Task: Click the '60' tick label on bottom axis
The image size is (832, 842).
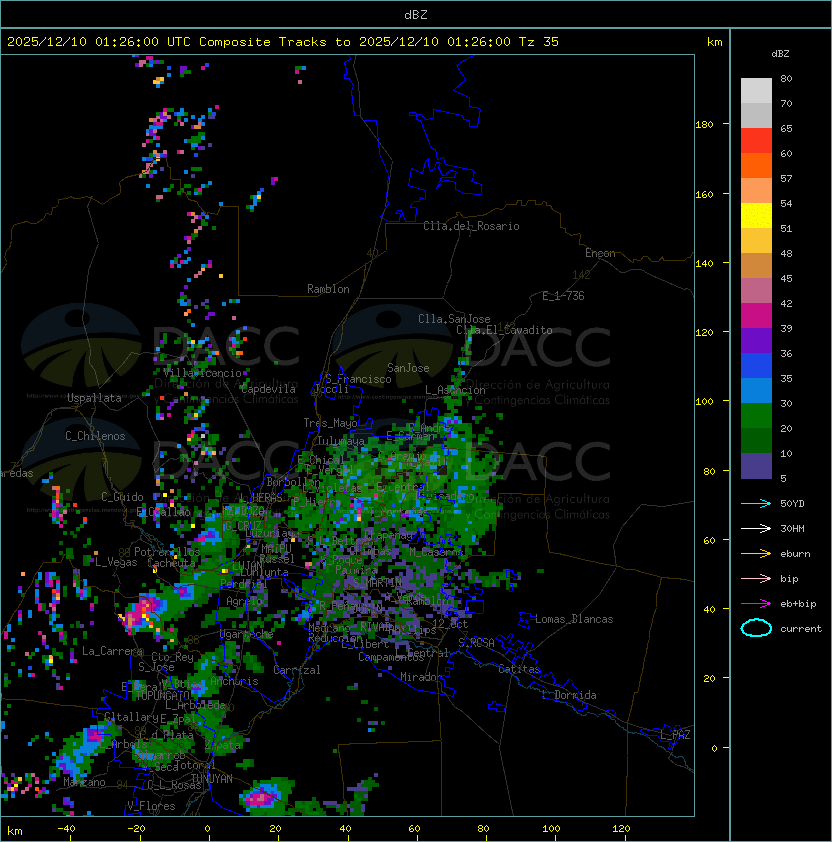Action: [x=414, y=829]
